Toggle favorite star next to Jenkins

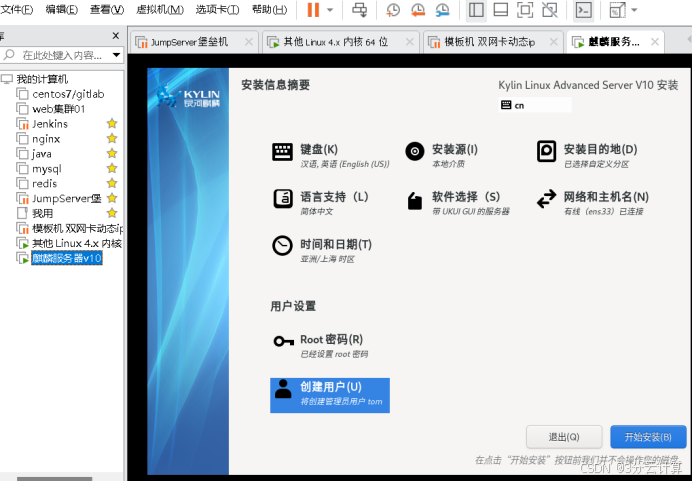[112, 124]
